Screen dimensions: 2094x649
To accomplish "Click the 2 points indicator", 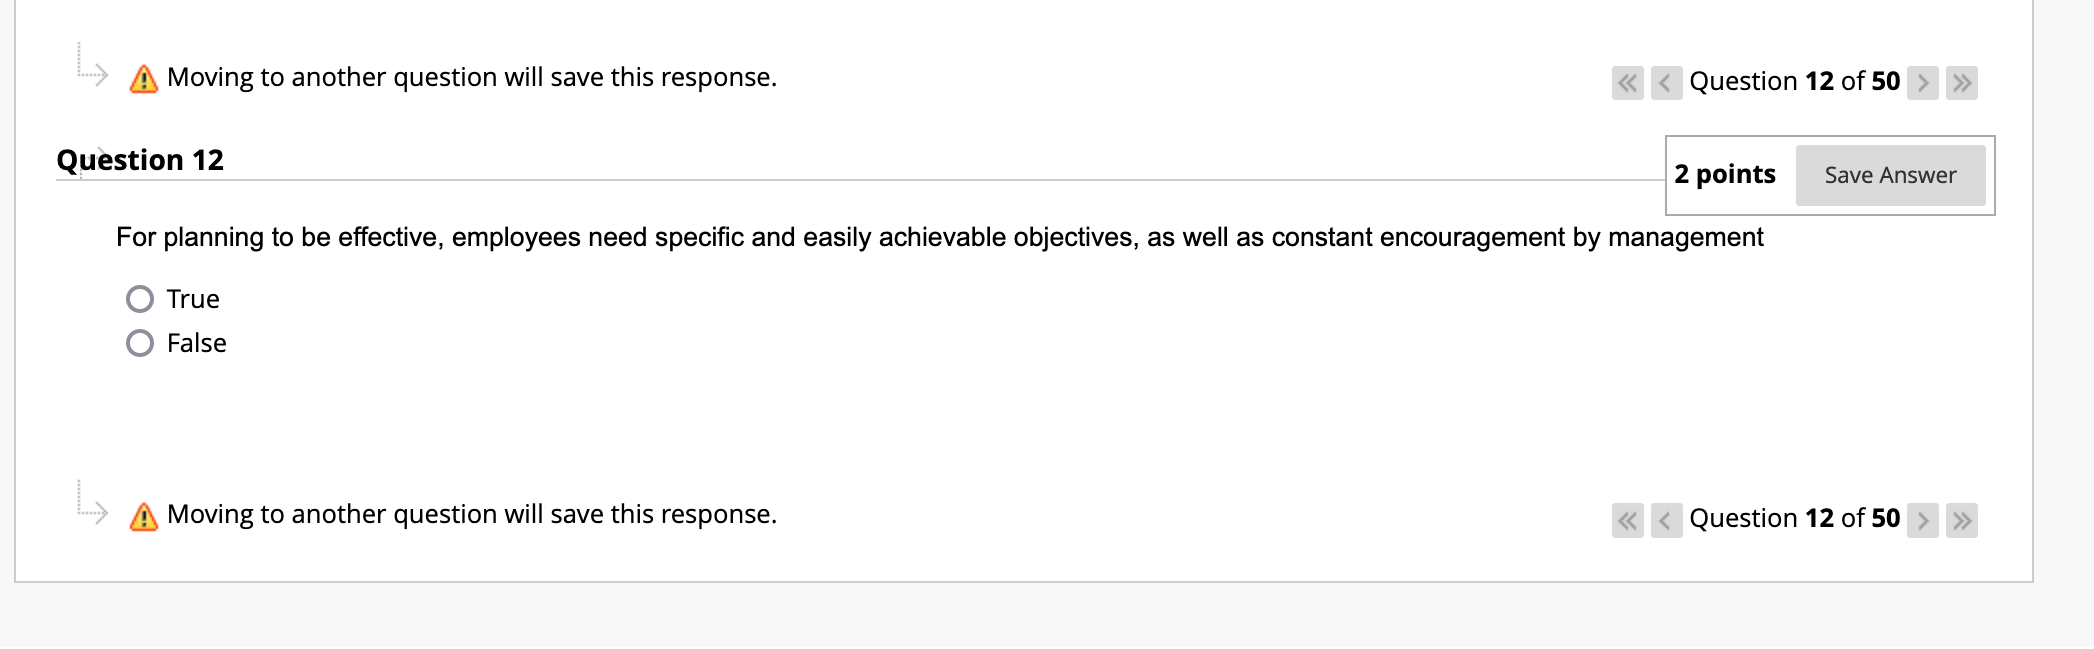I will point(1725,174).
